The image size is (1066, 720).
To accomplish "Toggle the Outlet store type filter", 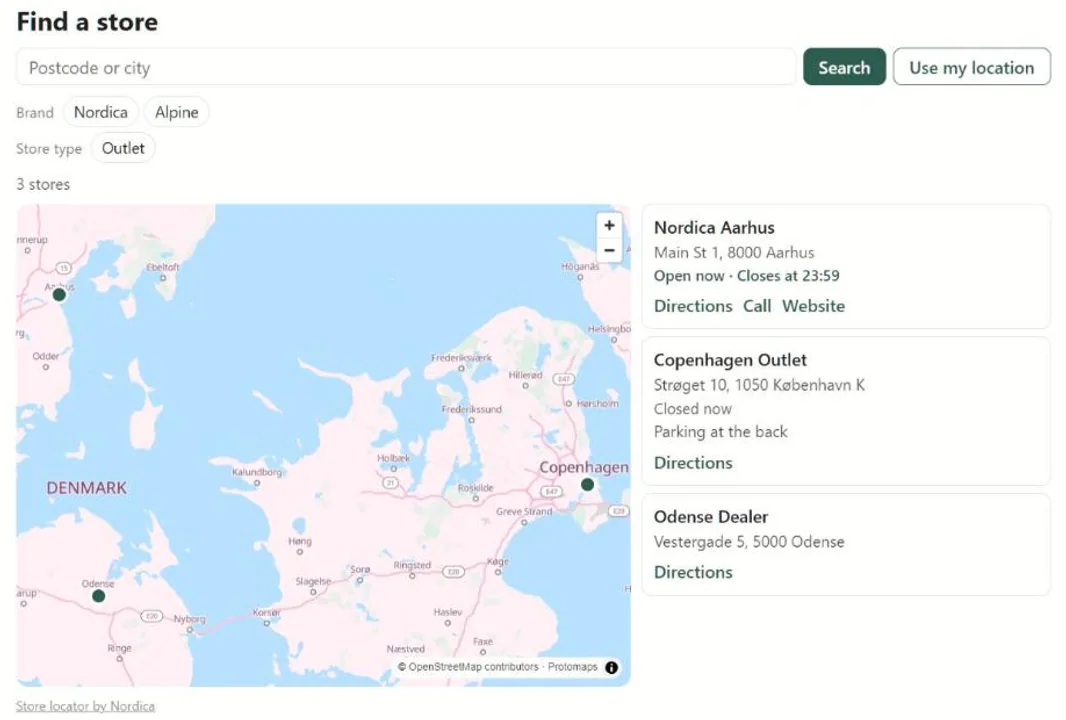I will coord(123,148).
